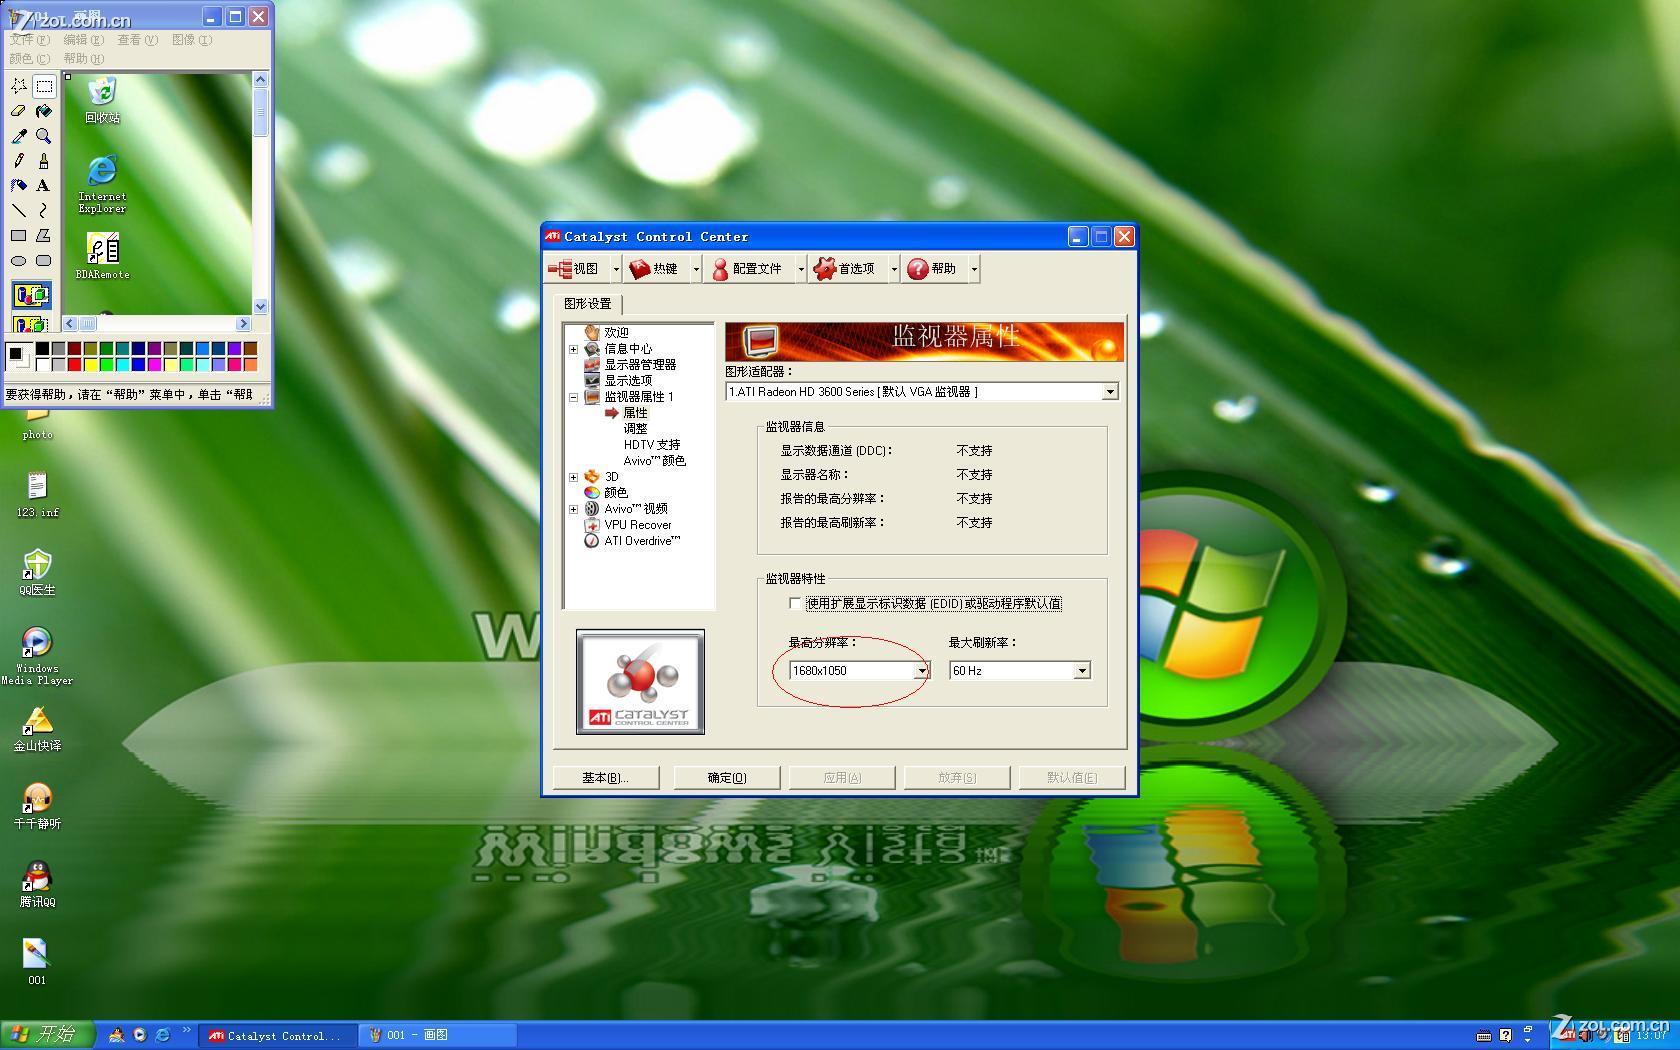Click the 确定(O) button
The width and height of the screenshot is (1680, 1050).
click(727, 777)
